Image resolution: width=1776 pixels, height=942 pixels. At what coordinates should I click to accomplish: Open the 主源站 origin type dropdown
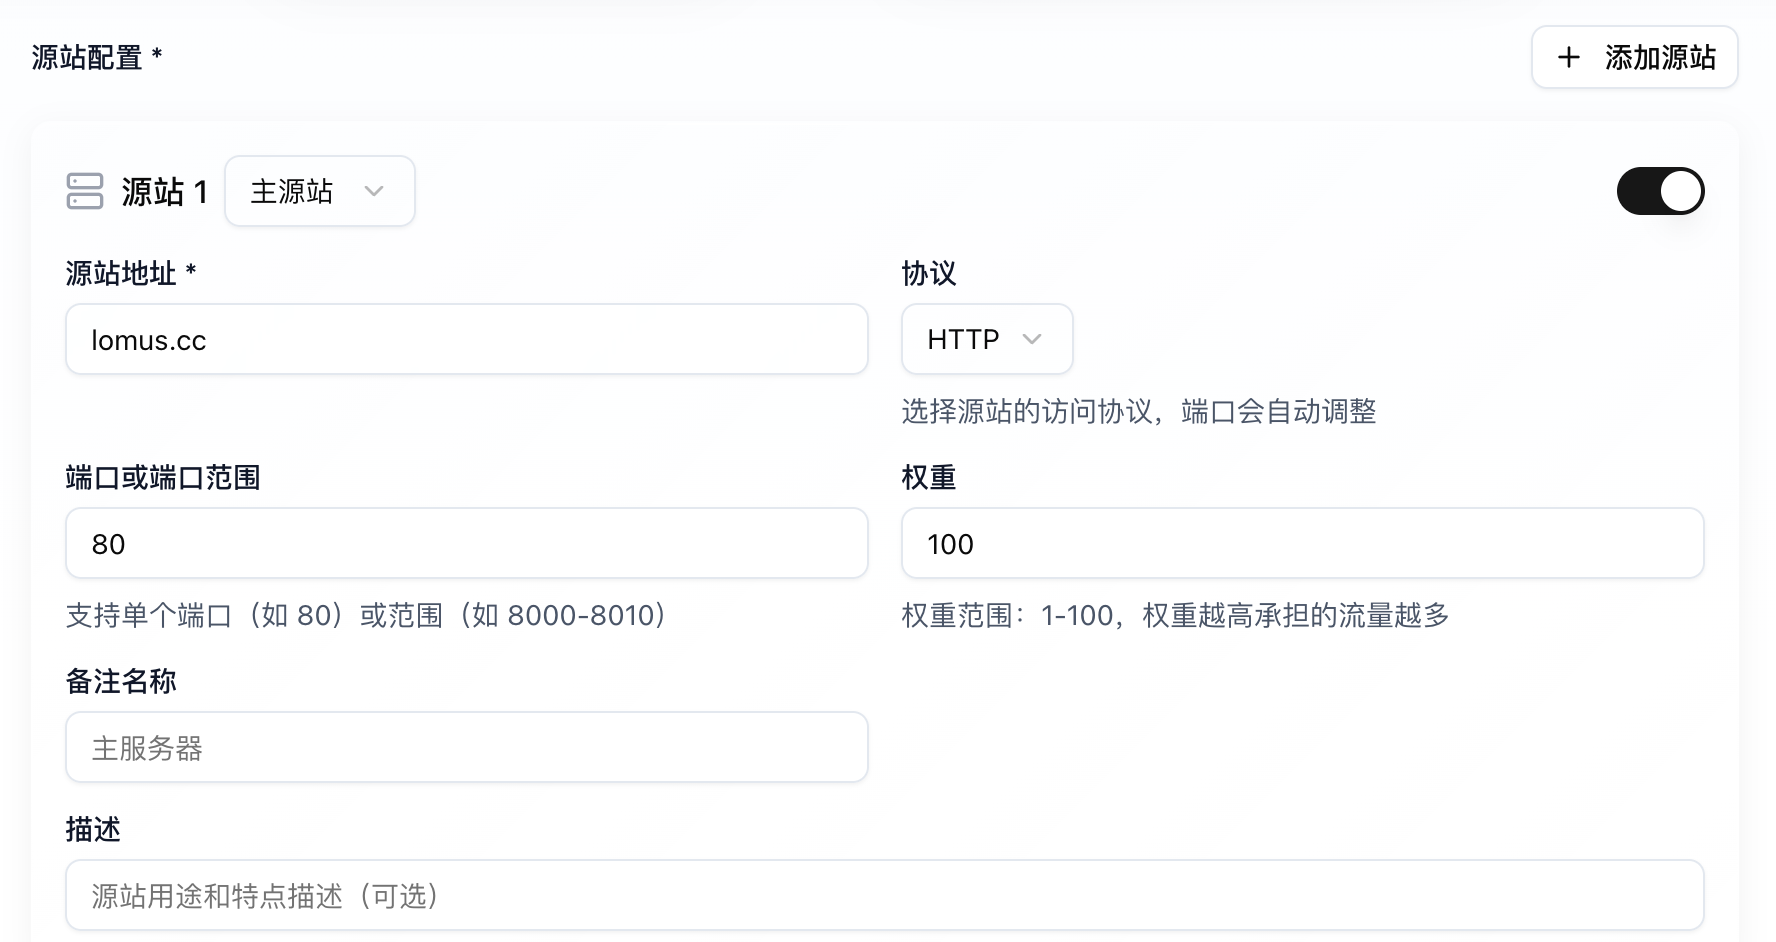[x=319, y=191]
